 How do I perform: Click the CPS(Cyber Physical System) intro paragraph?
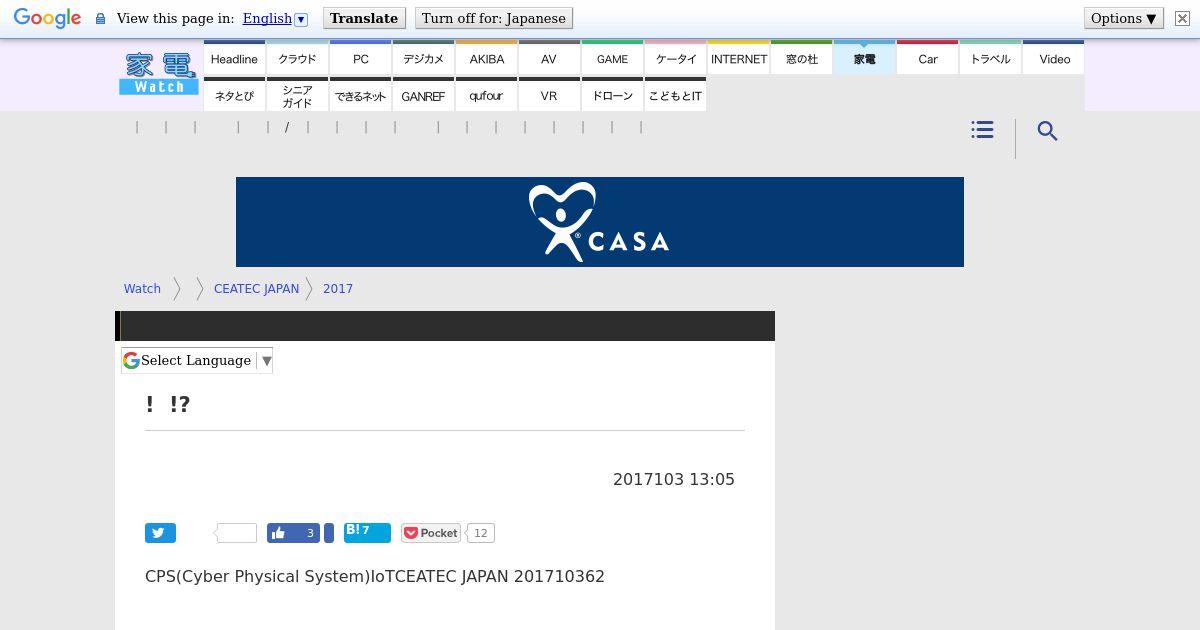pyautogui.click(x=375, y=577)
